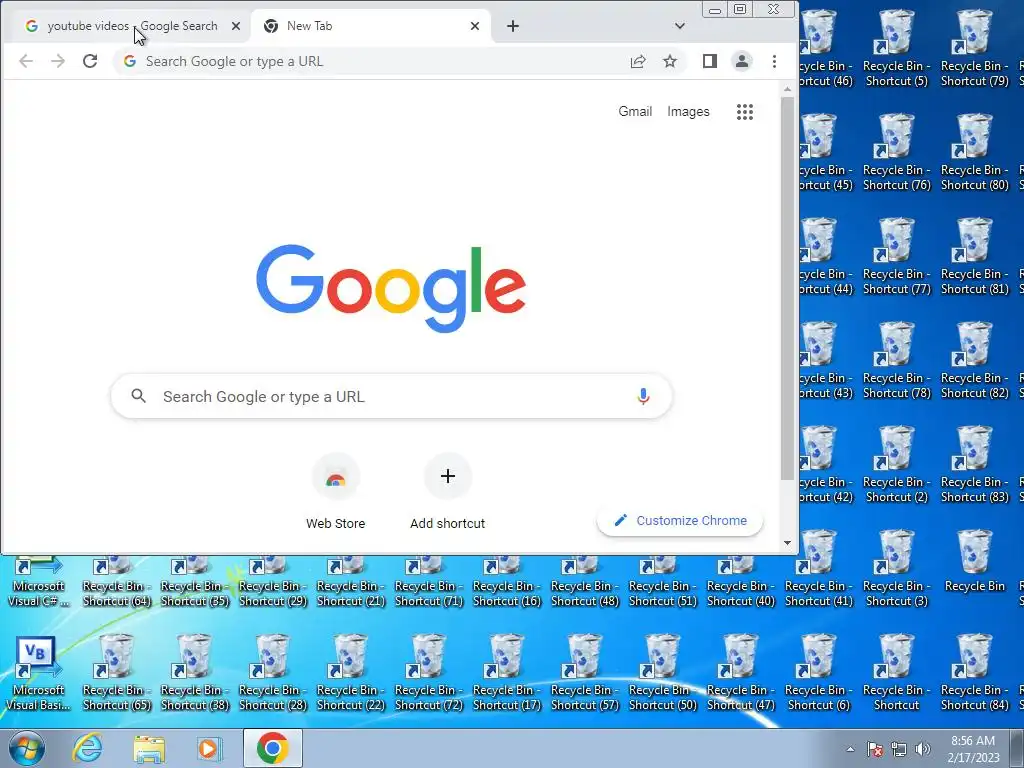Select Recycle Bin - Shortcut (72) icon

tap(428, 673)
